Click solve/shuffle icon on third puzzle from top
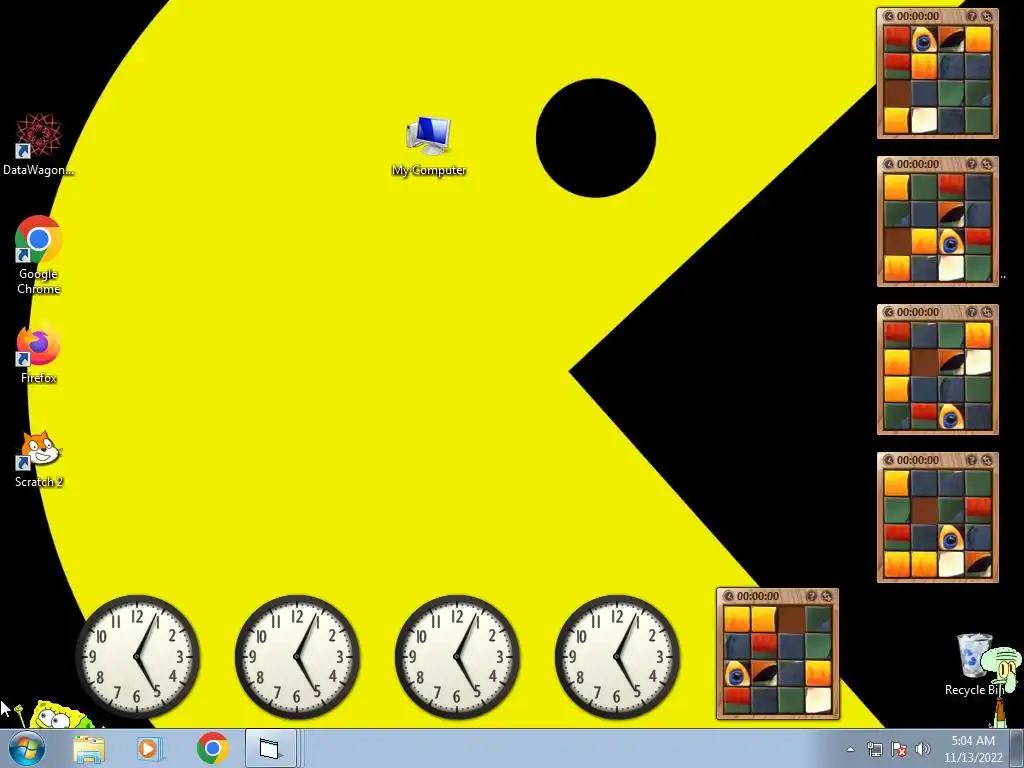 986,312
